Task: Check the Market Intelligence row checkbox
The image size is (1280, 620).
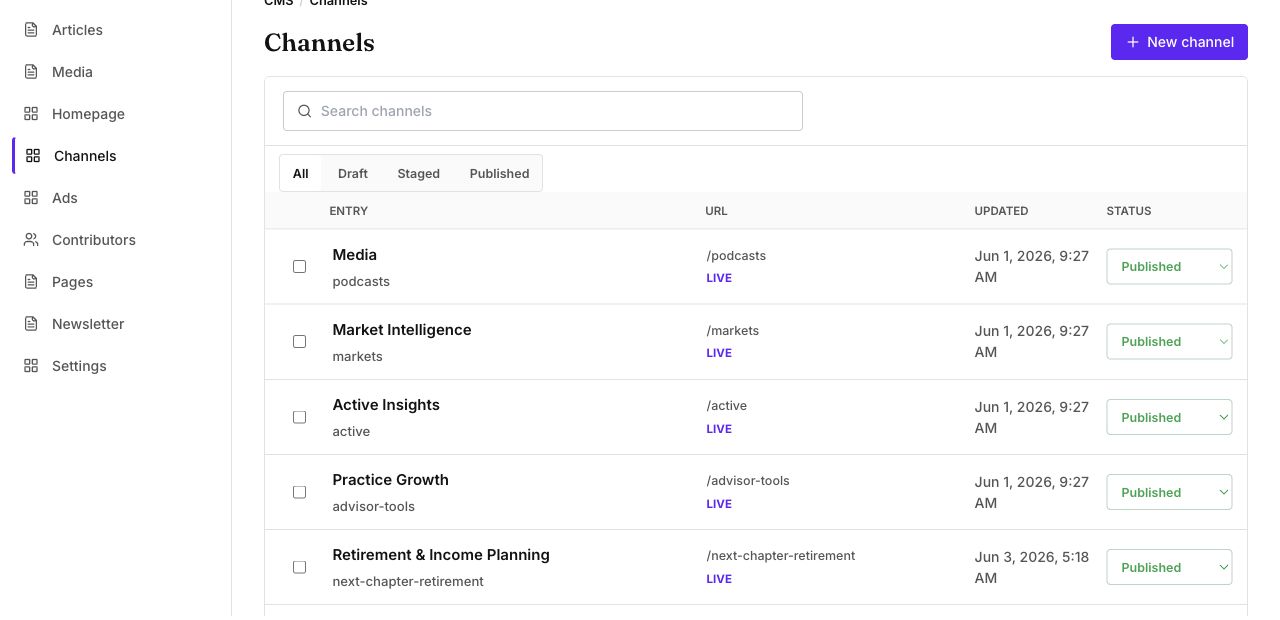Action: [x=299, y=342]
